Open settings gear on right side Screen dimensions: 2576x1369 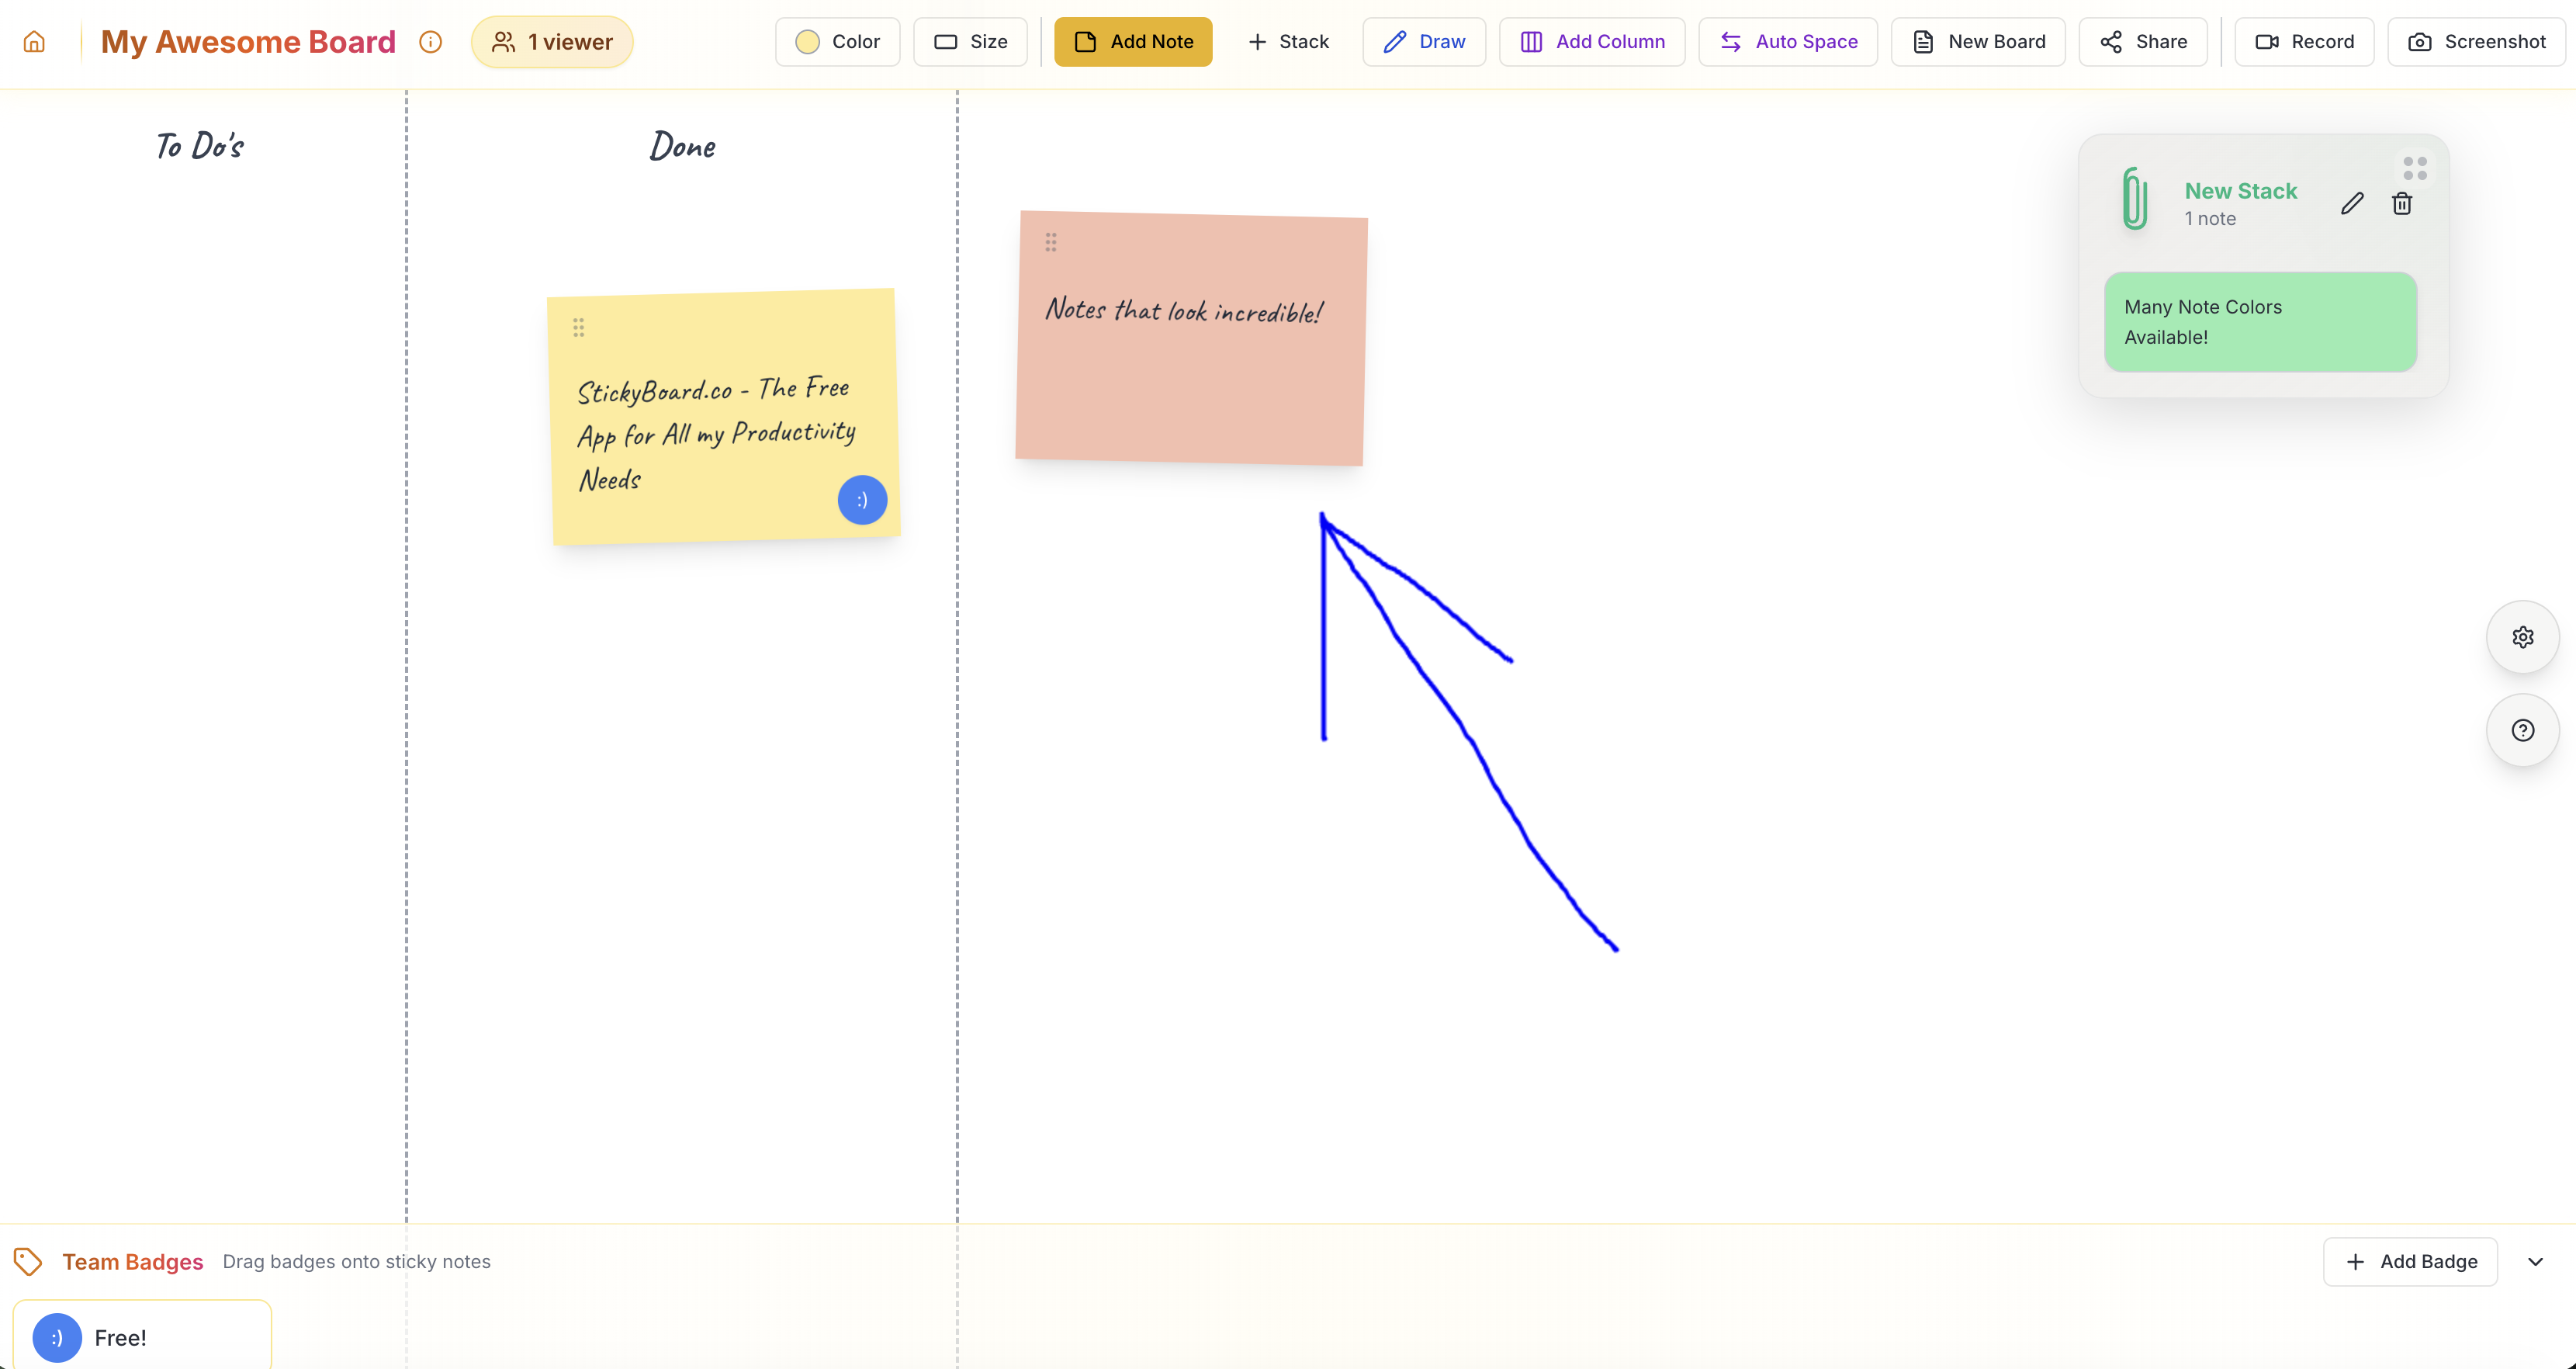(2522, 637)
